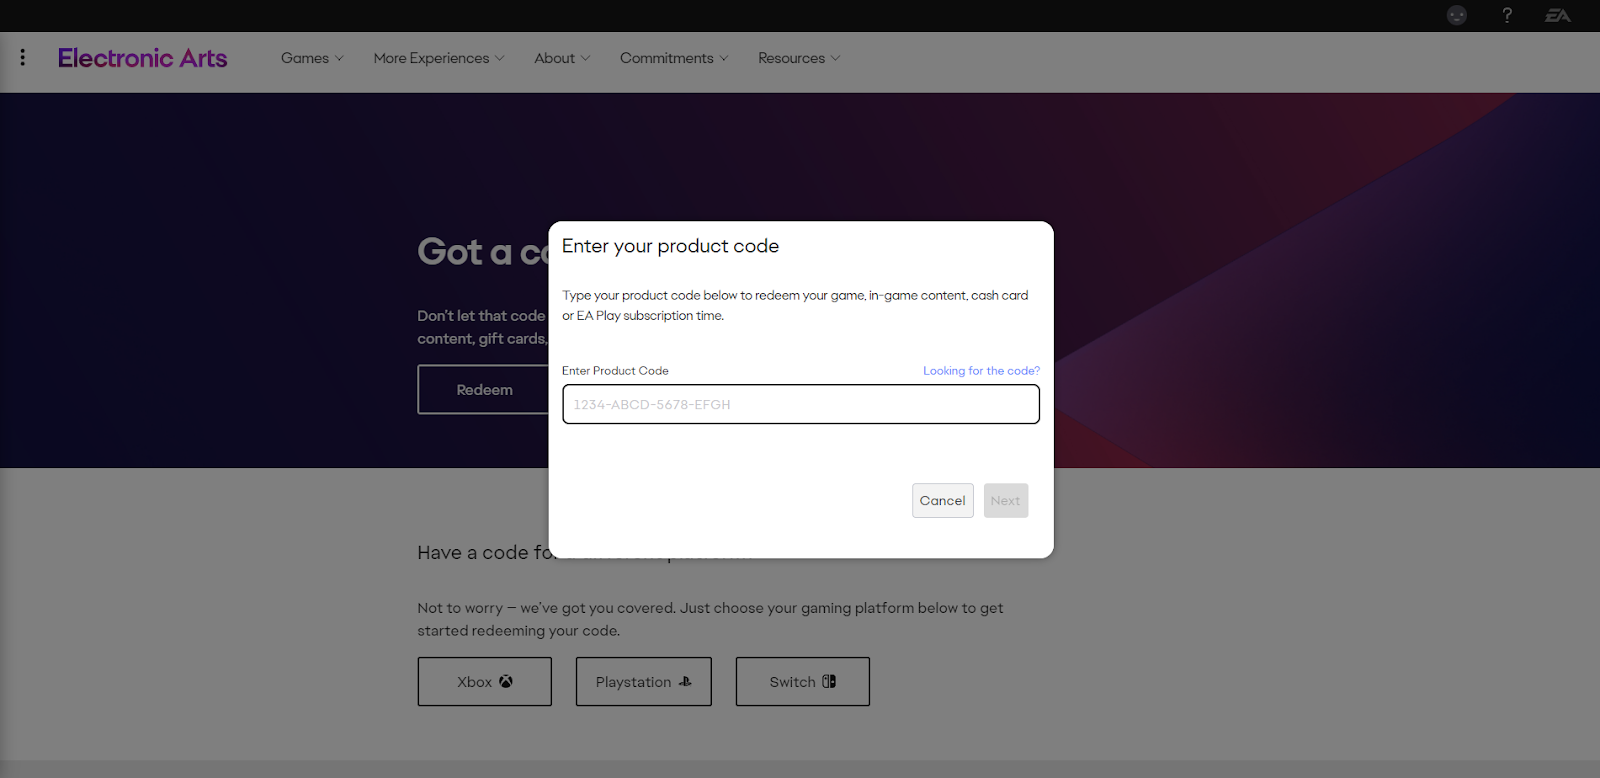
Task: Focus the Enter Product Code field
Action: click(801, 404)
